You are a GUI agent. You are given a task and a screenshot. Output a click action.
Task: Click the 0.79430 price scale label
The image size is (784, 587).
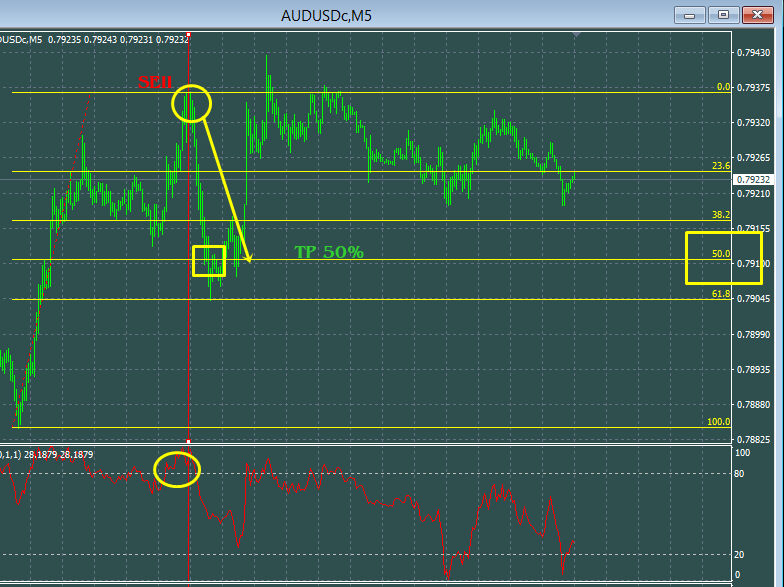click(x=754, y=52)
